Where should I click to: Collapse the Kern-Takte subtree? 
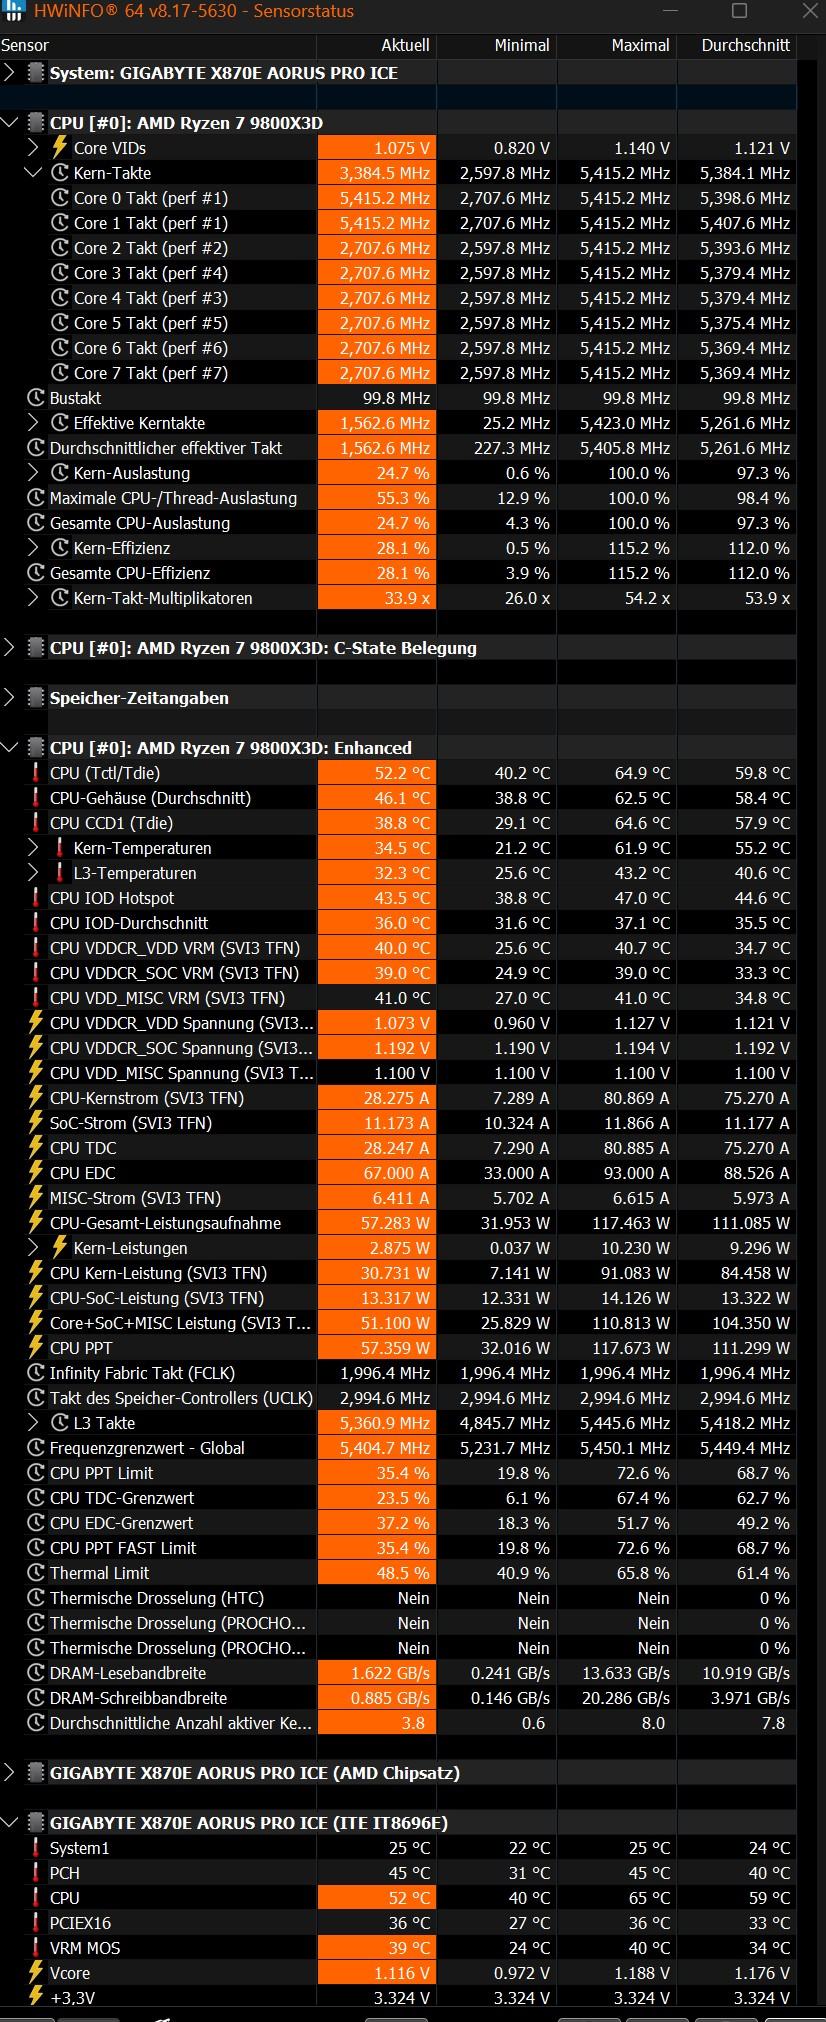click(x=33, y=172)
